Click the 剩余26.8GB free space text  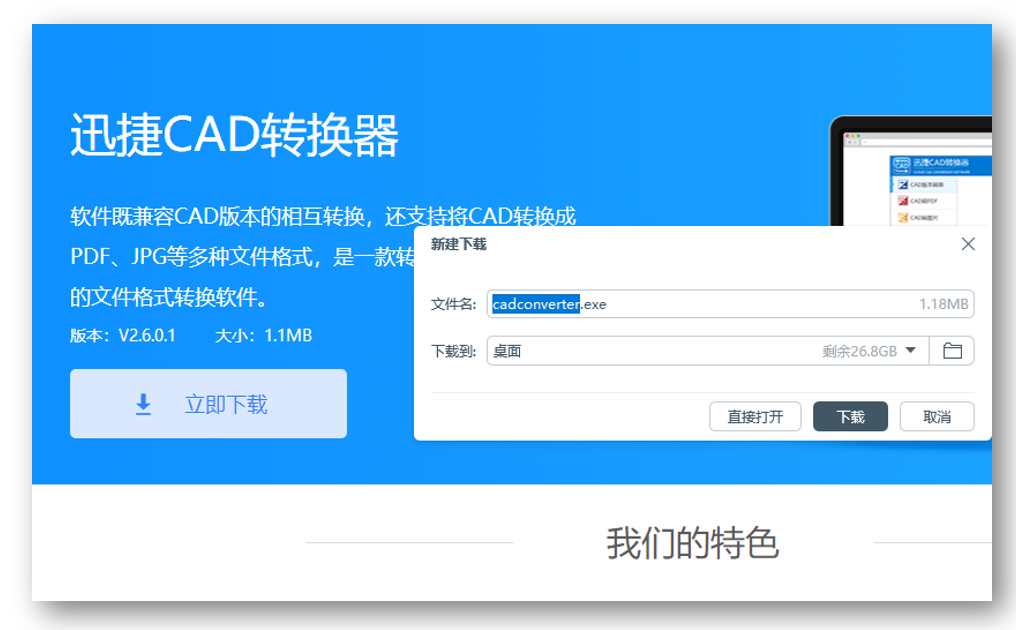859,351
